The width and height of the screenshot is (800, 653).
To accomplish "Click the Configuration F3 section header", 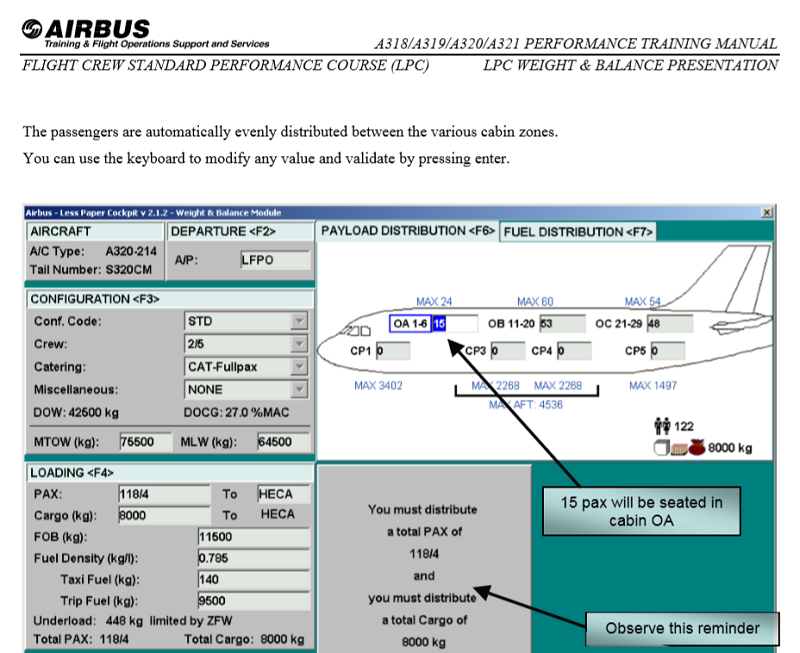I will 170,299.
